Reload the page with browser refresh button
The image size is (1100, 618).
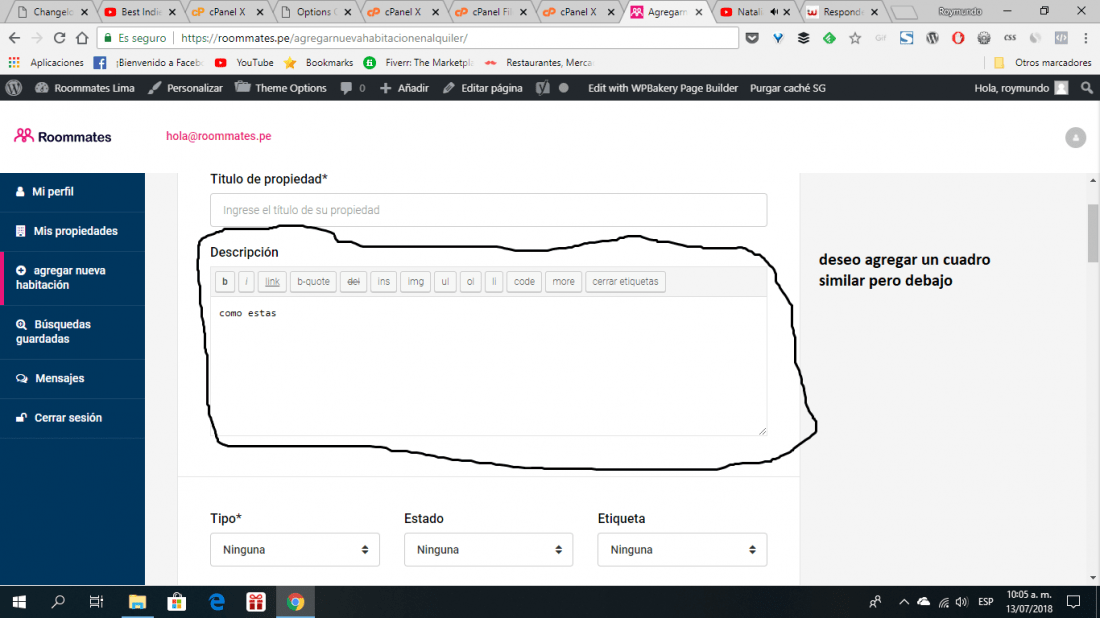tap(59, 38)
